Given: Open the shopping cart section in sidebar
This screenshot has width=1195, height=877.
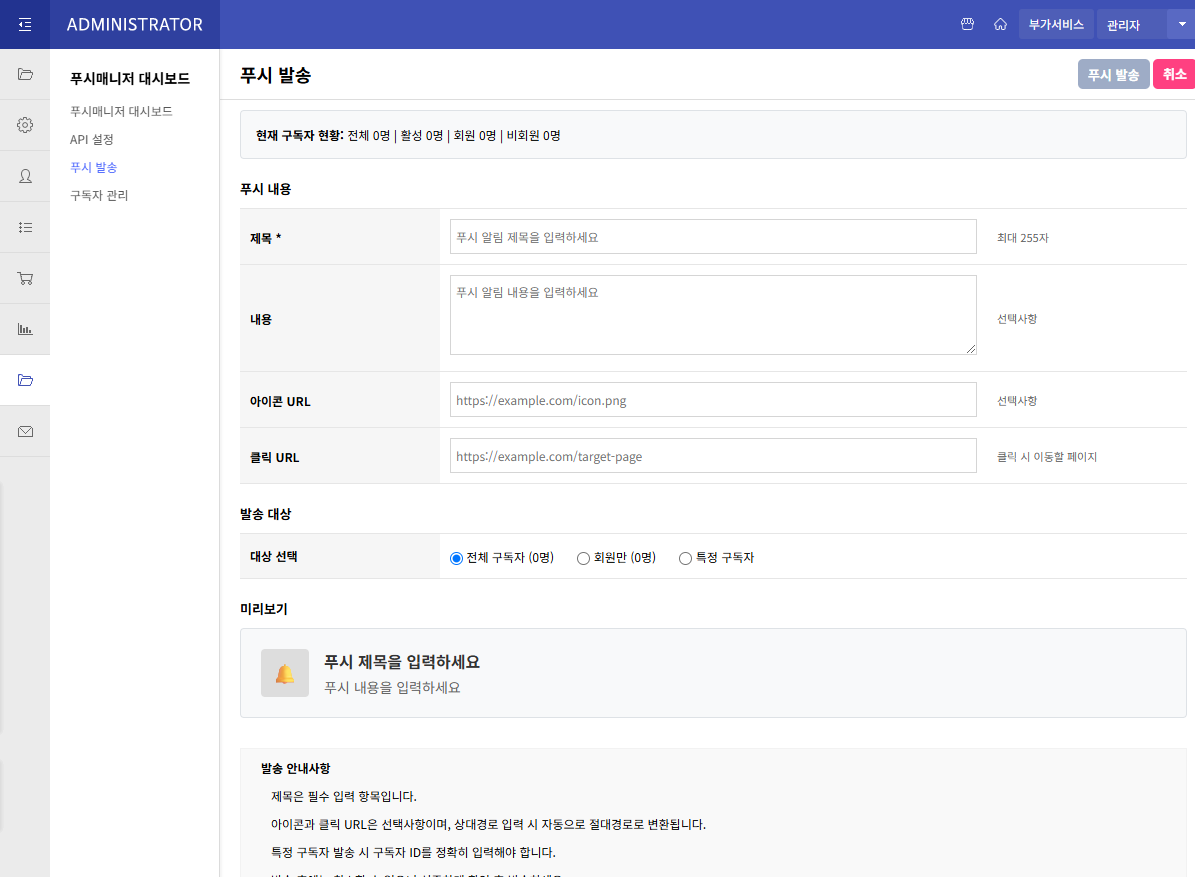Looking at the screenshot, I should click(25, 278).
